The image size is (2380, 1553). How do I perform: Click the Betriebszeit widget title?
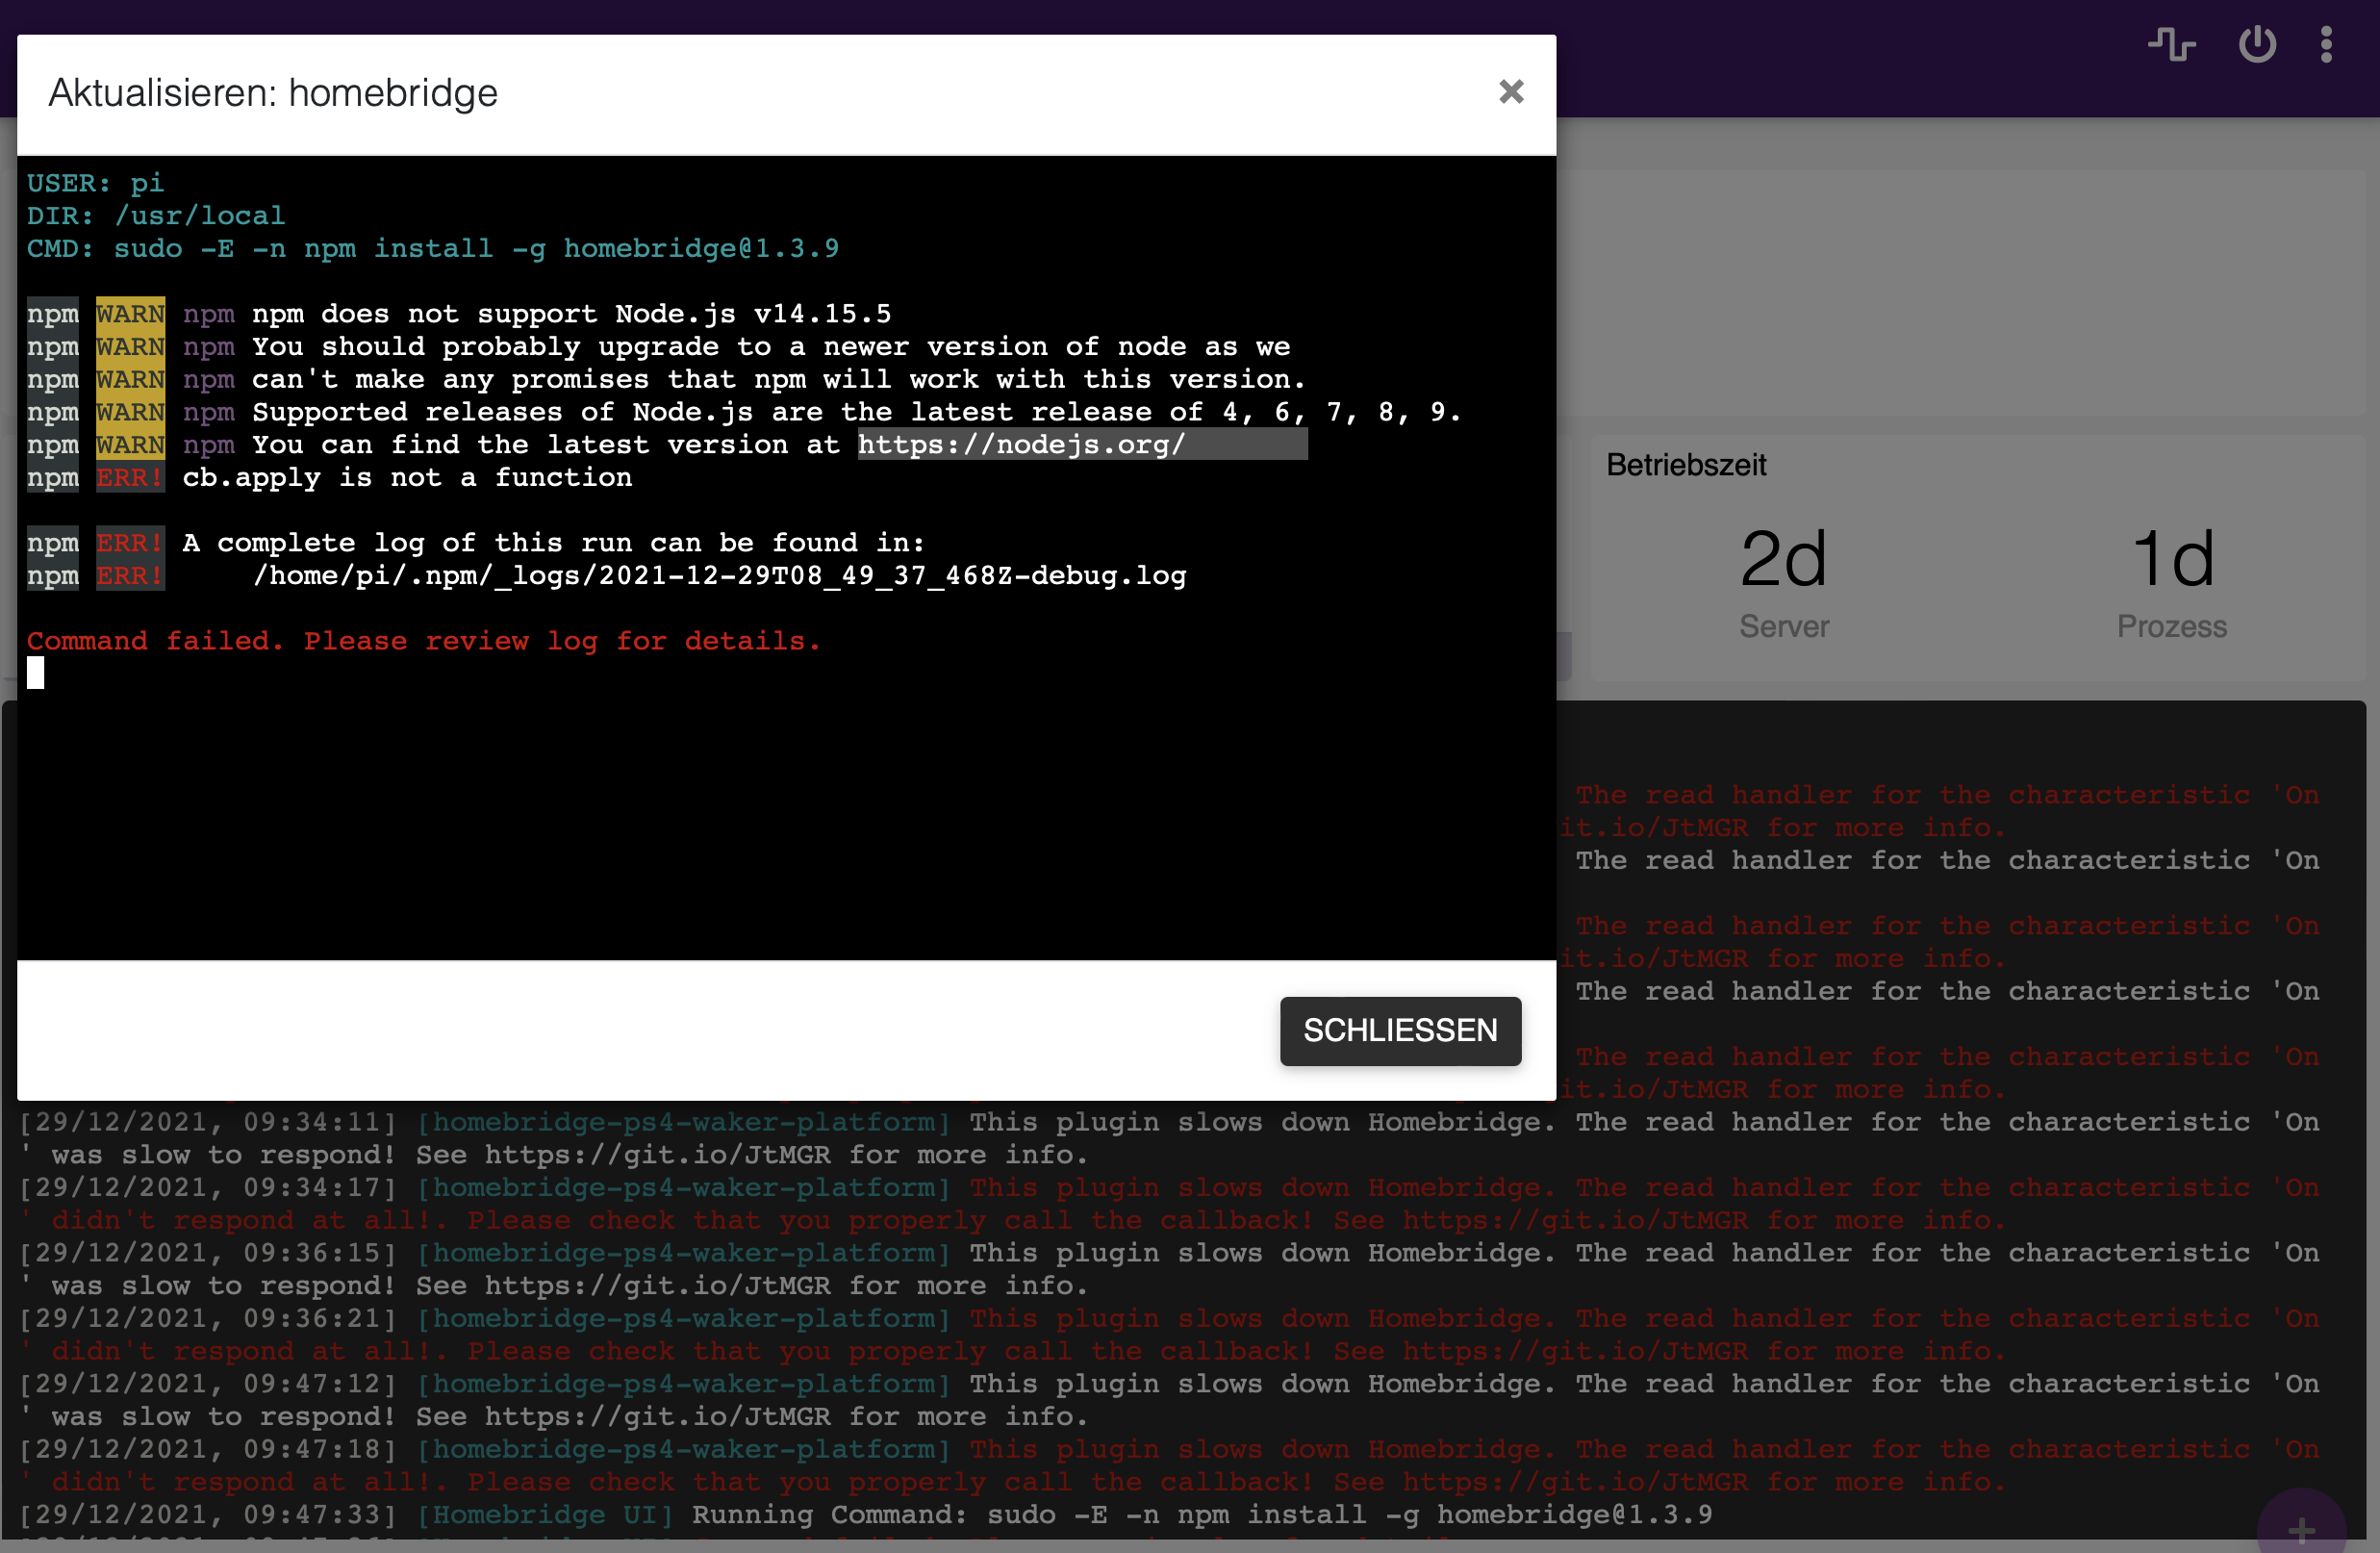click(1686, 465)
